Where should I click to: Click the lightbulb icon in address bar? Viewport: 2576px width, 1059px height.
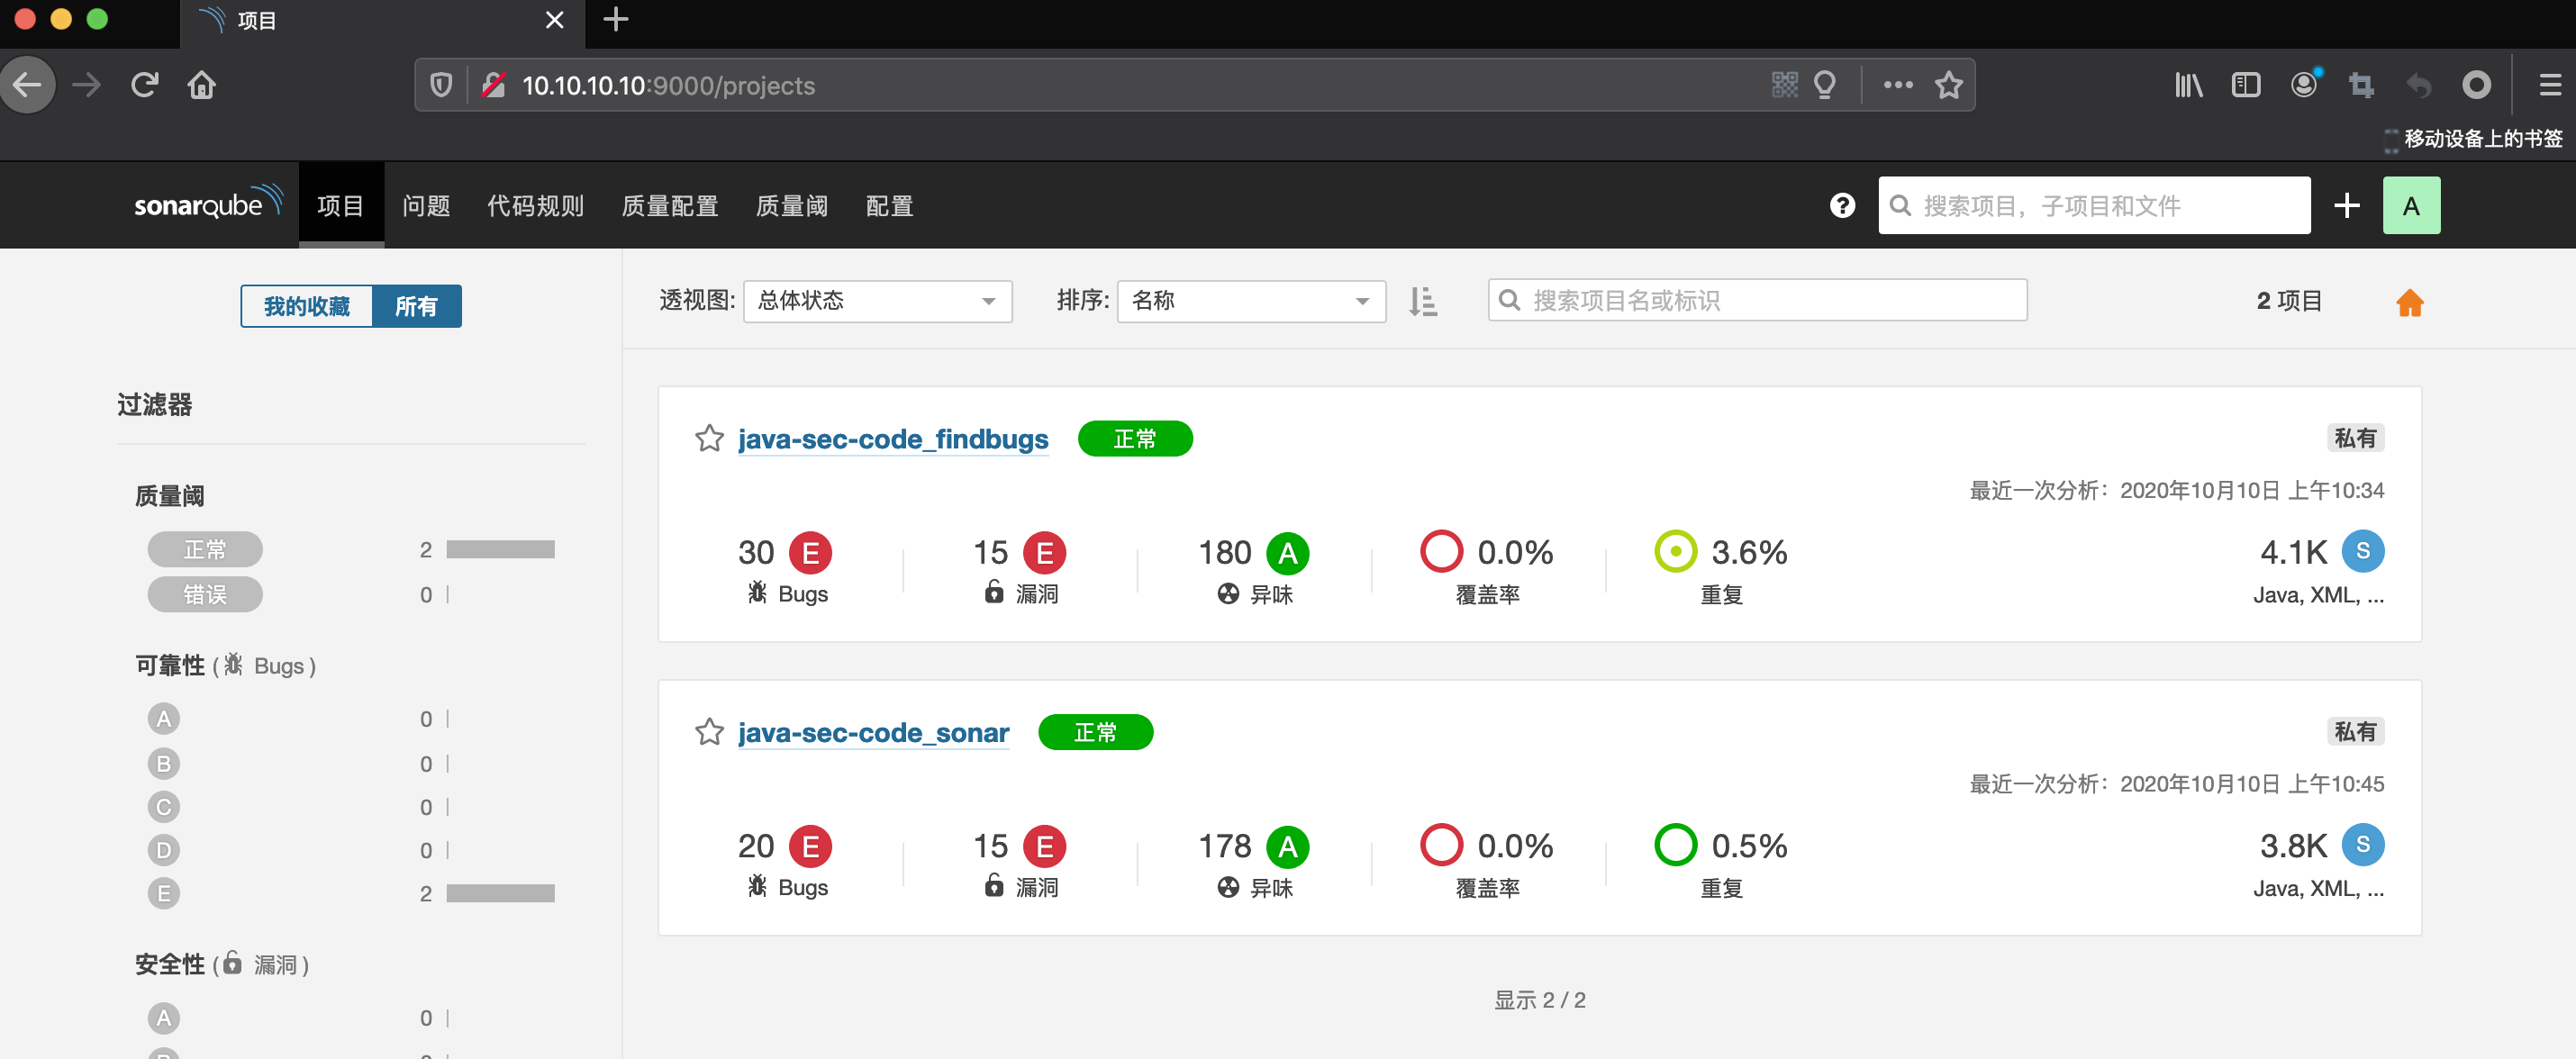tap(1824, 85)
